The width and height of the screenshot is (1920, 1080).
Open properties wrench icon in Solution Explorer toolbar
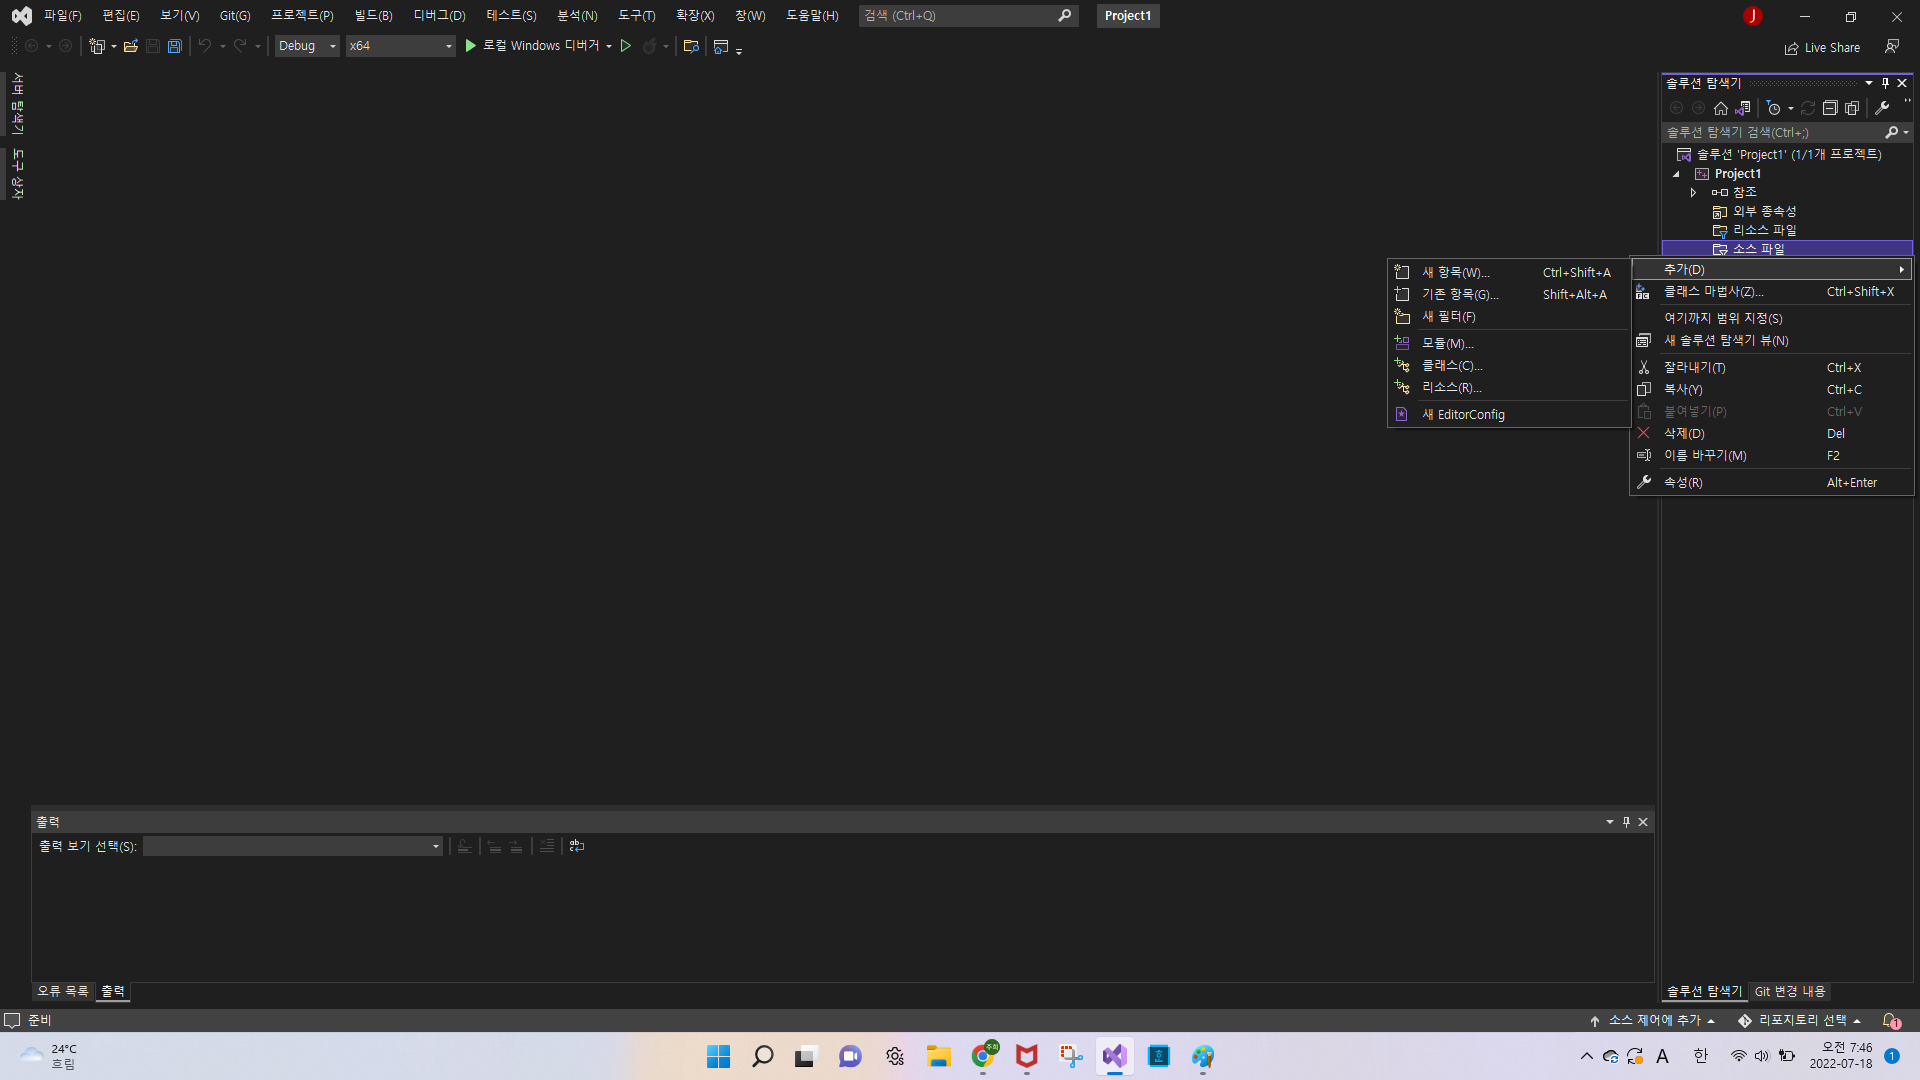[x=1882, y=108]
